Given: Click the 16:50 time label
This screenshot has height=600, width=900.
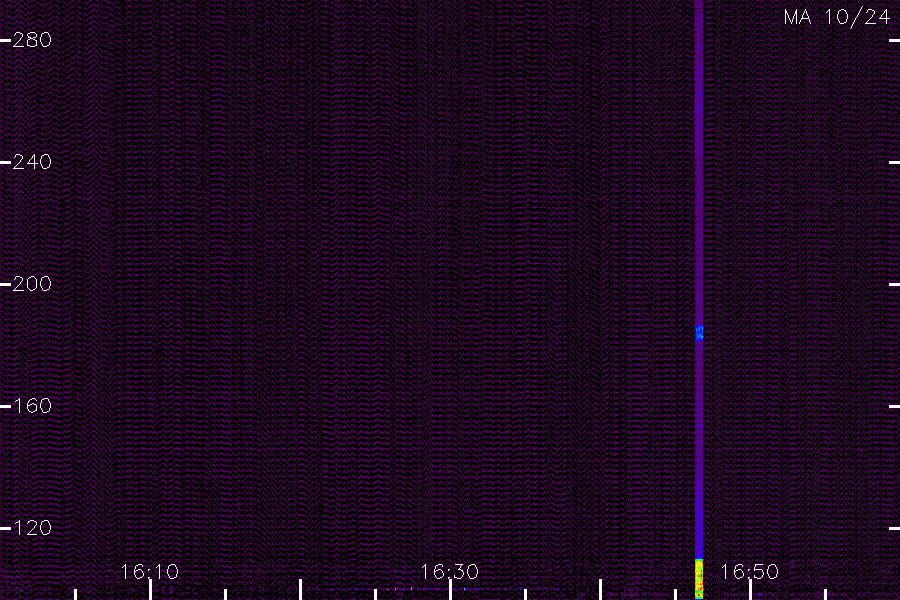Looking at the screenshot, I should tap(749, 572).
